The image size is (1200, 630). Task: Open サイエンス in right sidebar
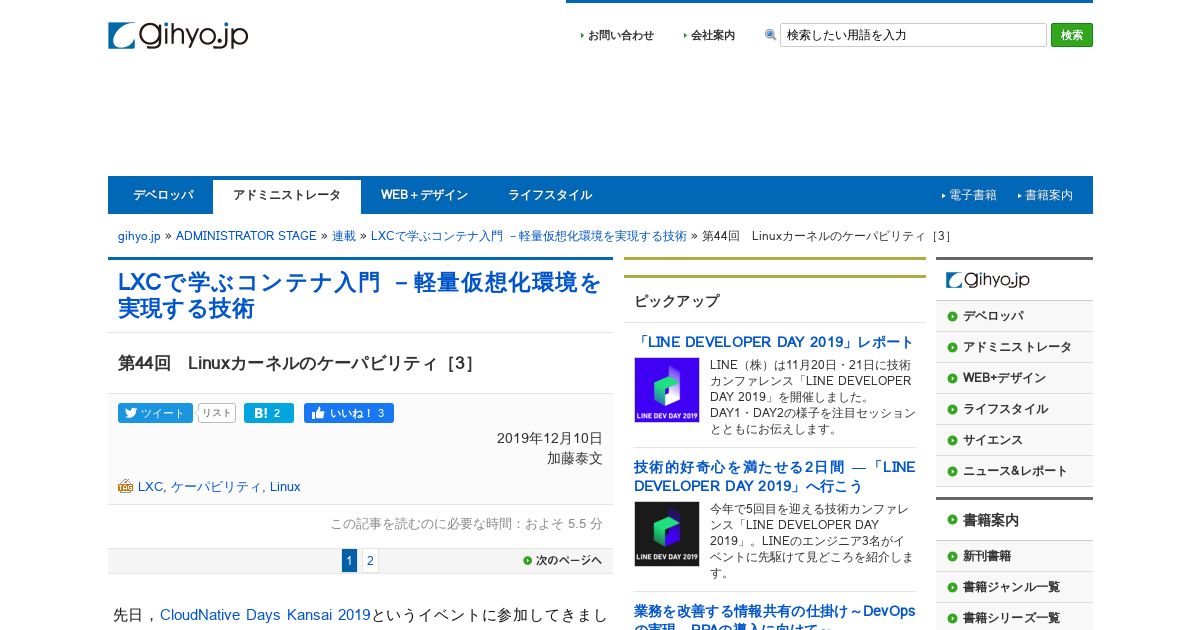coord(1014,440)
